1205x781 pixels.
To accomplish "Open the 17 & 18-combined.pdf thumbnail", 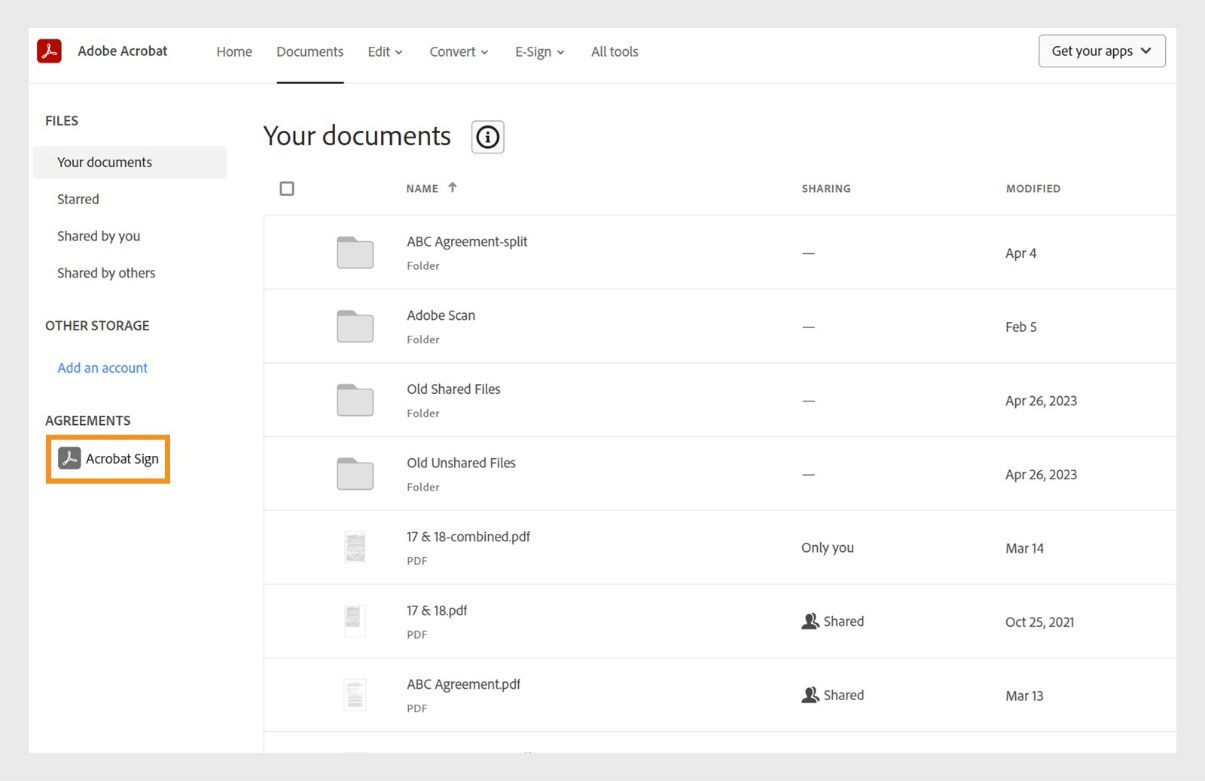I will coord(354,546).
